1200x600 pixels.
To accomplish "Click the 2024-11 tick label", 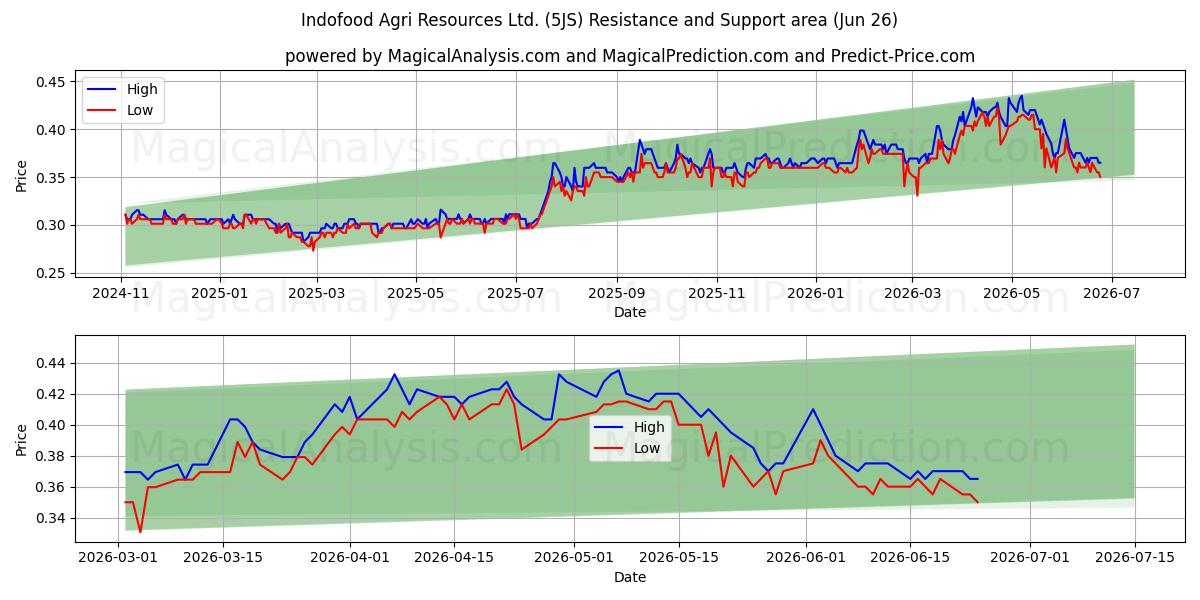I will [122, 293].
